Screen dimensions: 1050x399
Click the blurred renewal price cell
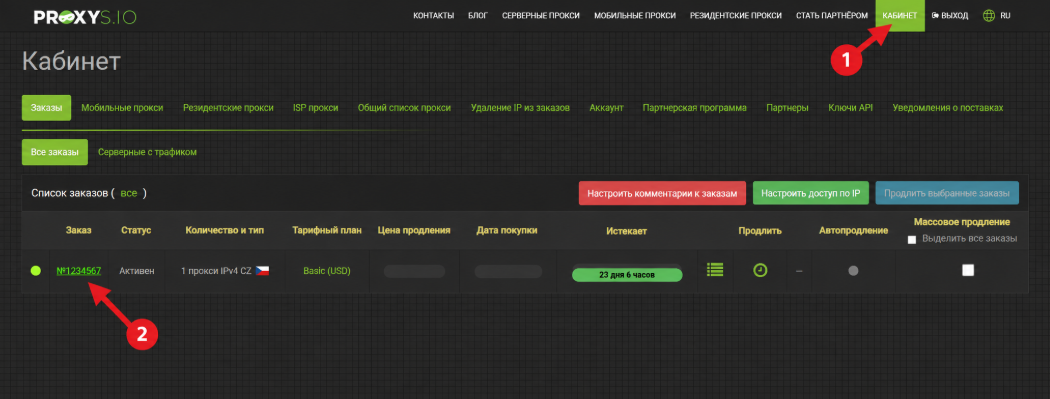click(414, 271)
